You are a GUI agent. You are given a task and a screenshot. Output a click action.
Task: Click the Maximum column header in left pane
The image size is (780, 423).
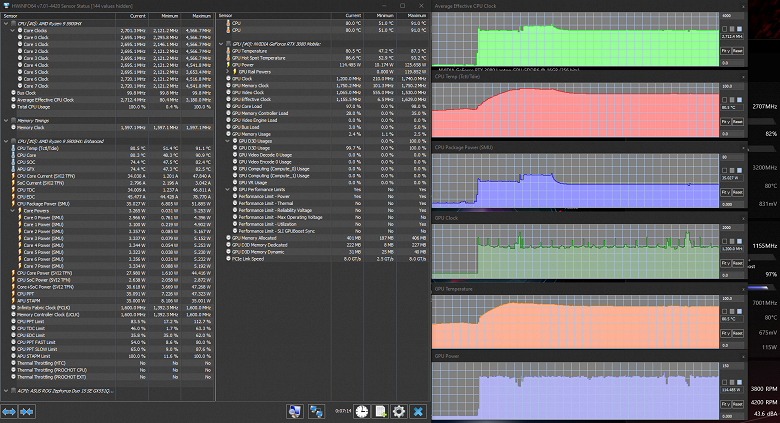click(198, 17)
